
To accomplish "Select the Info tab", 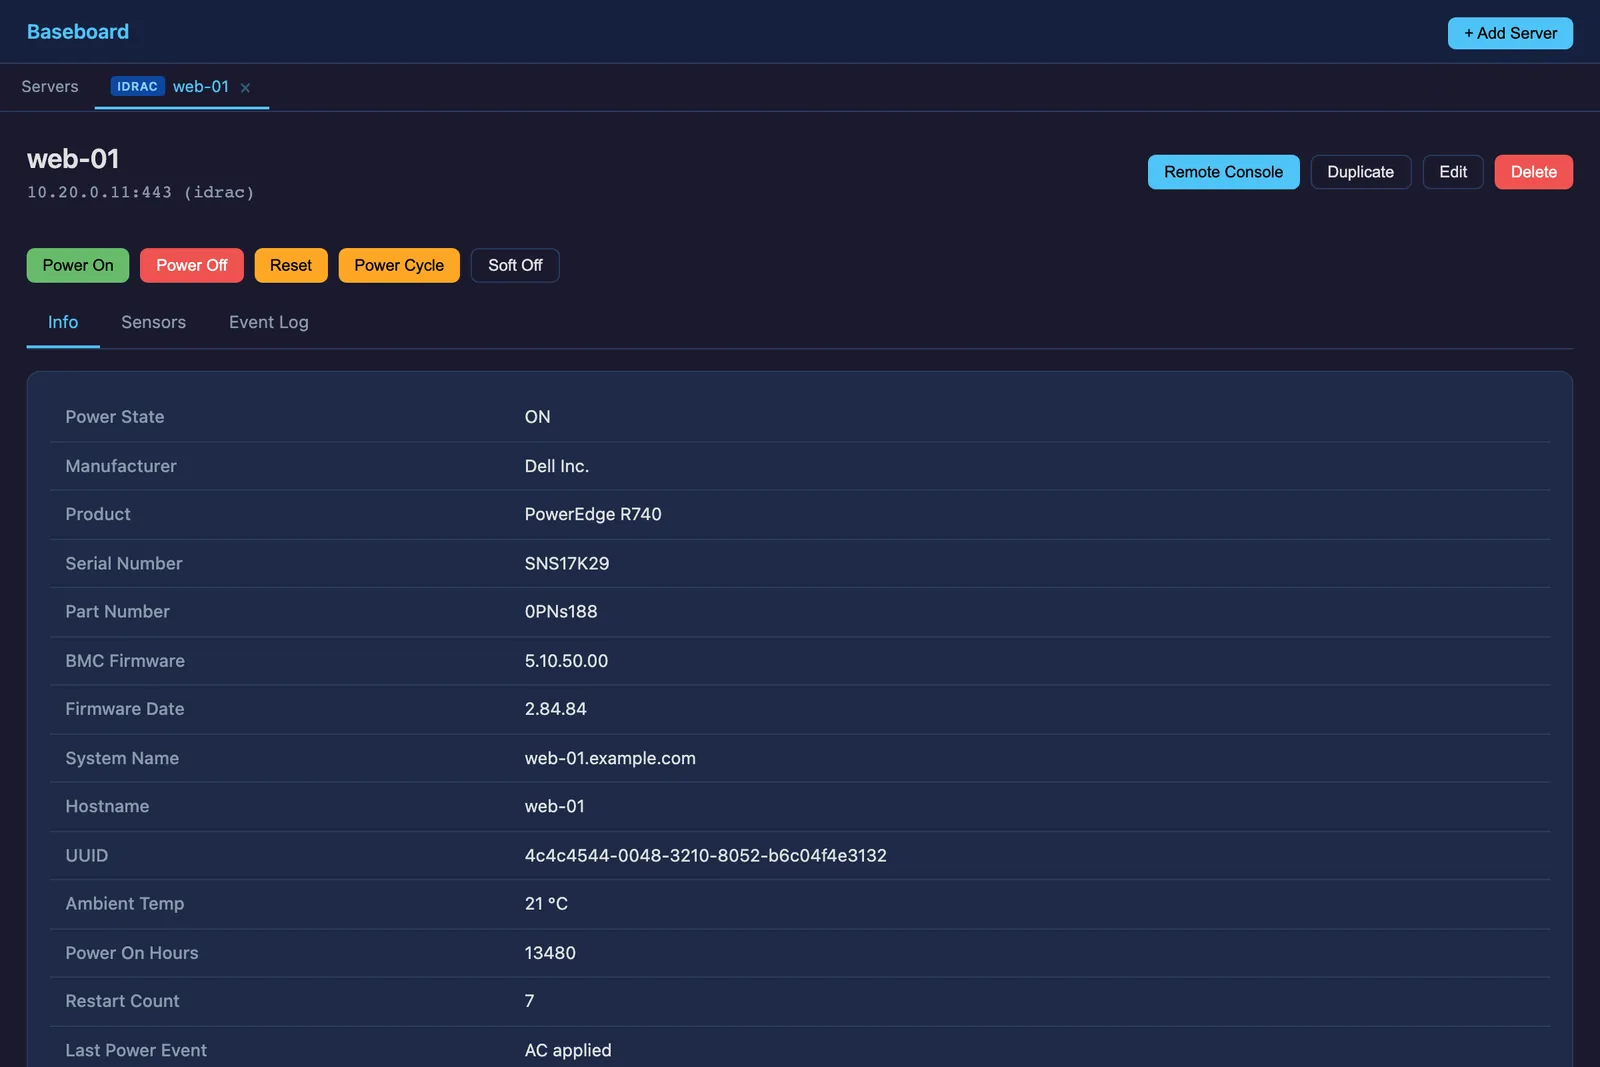I will point(63,322).
